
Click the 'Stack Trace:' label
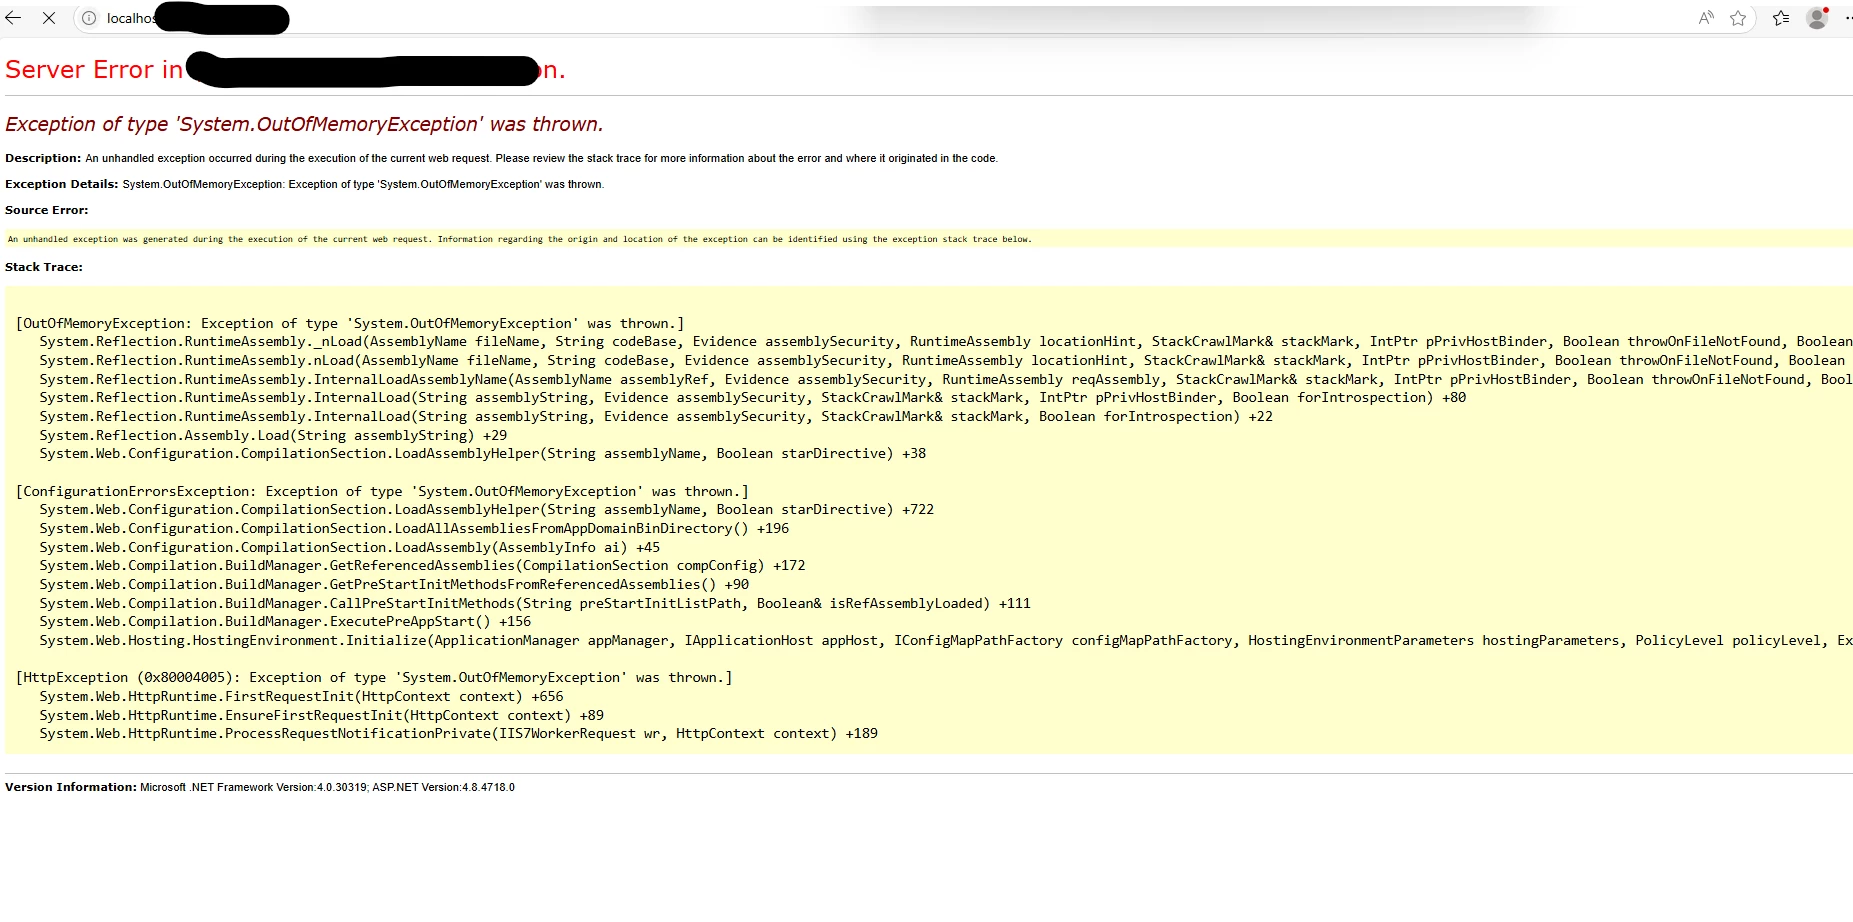(x=44, y=267)
